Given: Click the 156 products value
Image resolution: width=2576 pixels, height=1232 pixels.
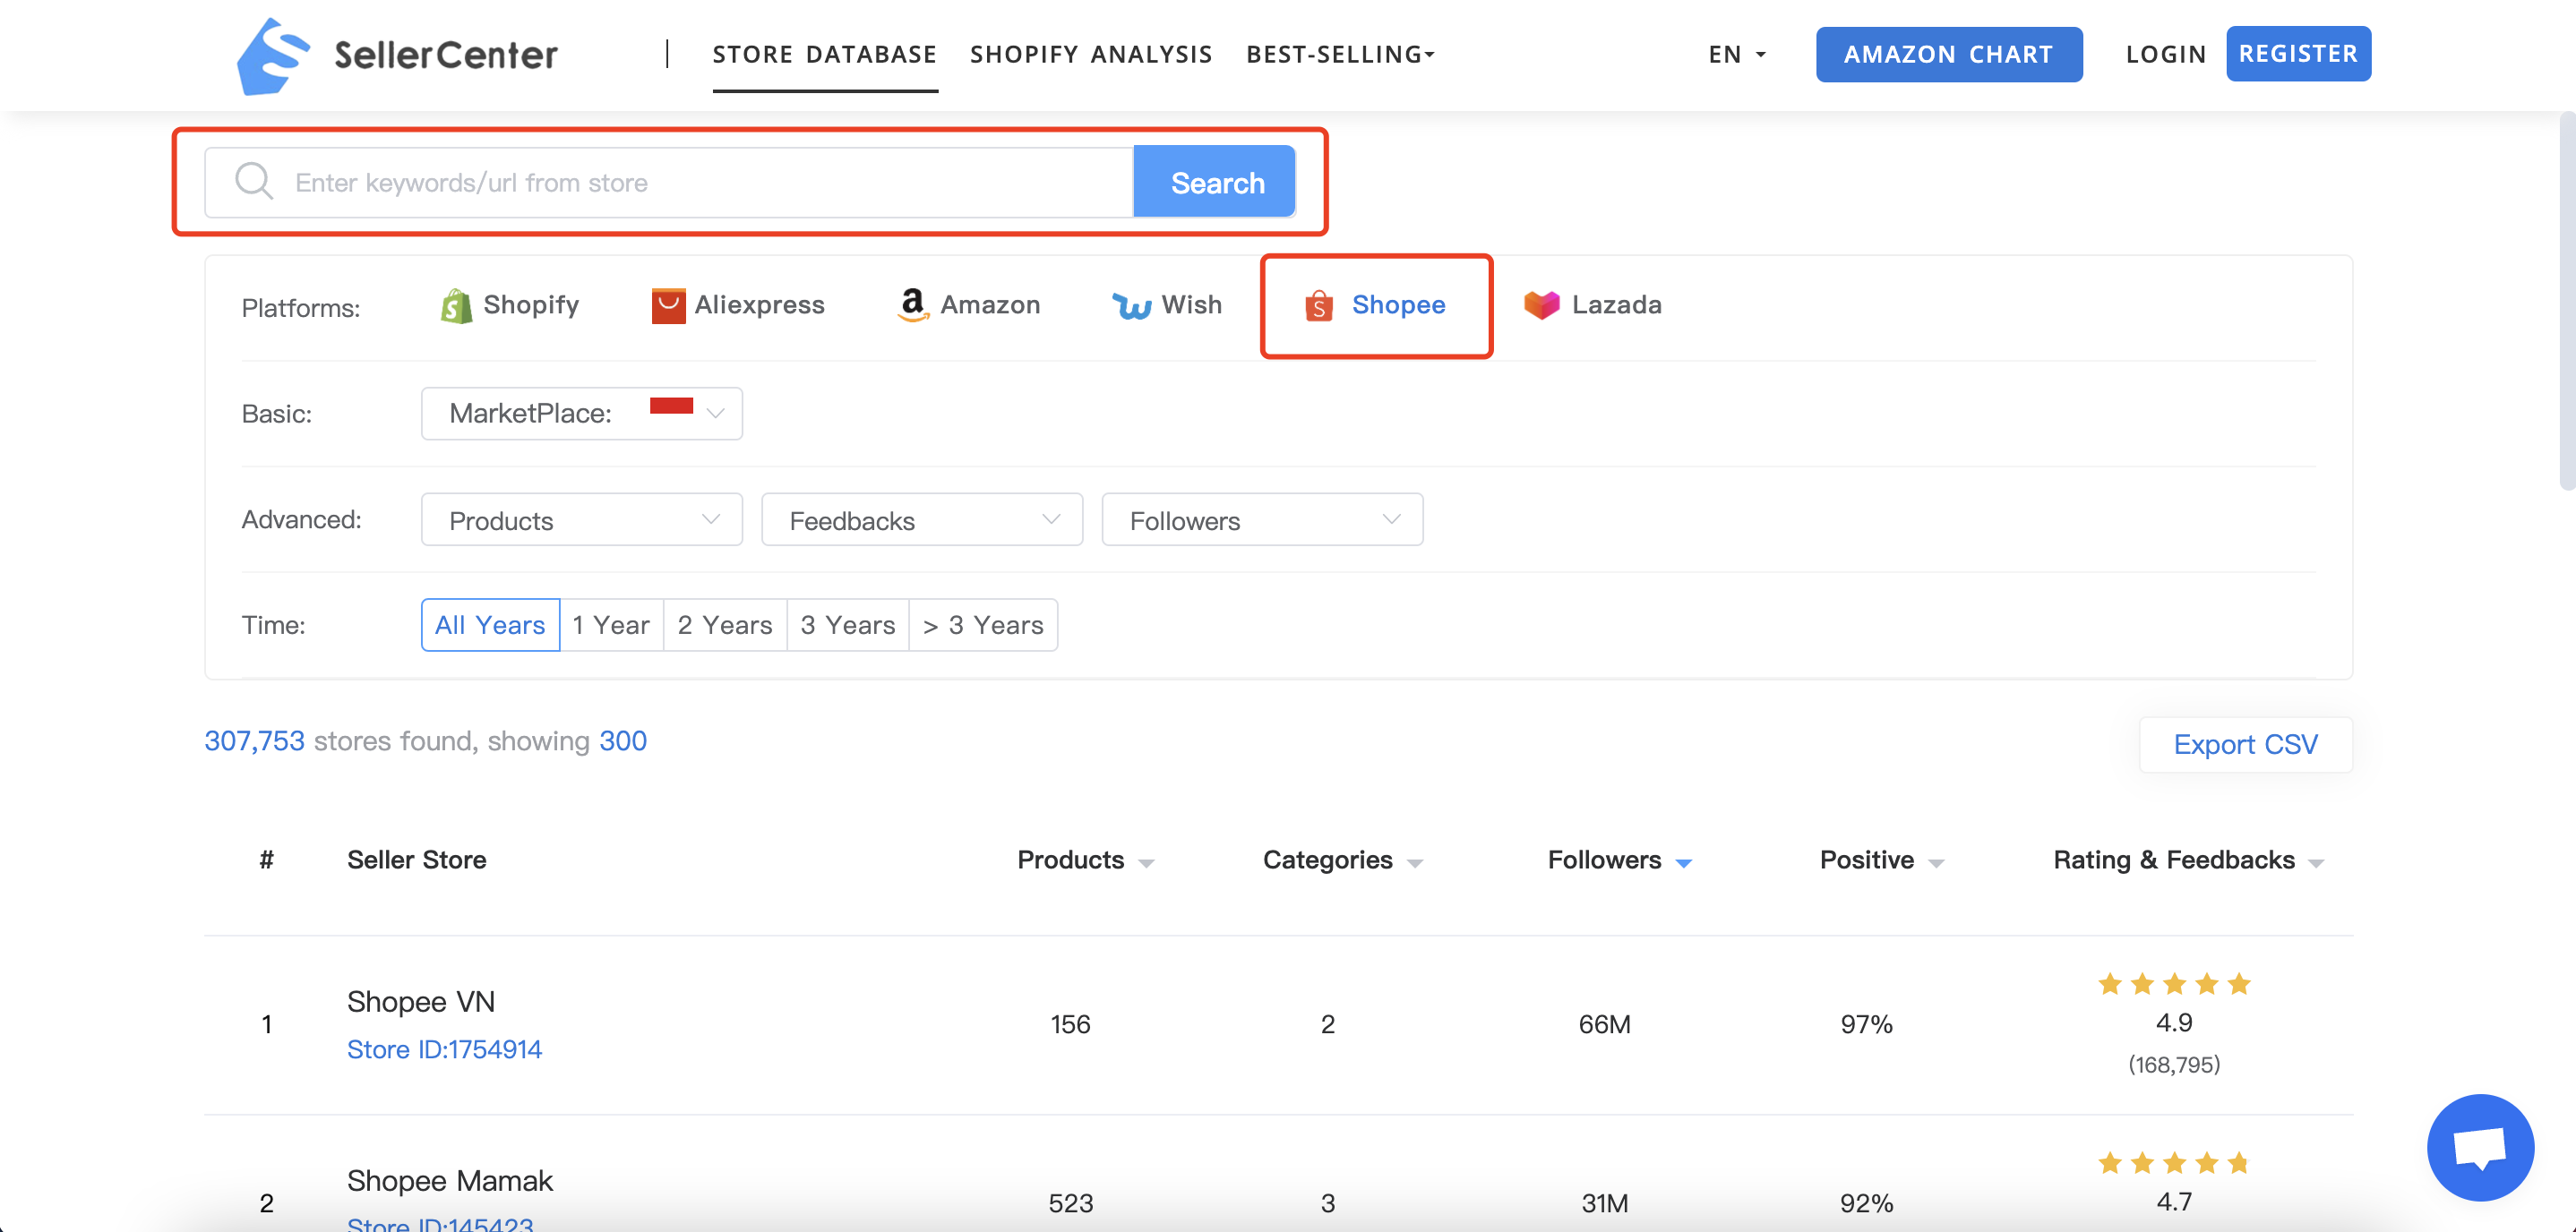Looking at the screenshot, I should tap(1070, 1024).
